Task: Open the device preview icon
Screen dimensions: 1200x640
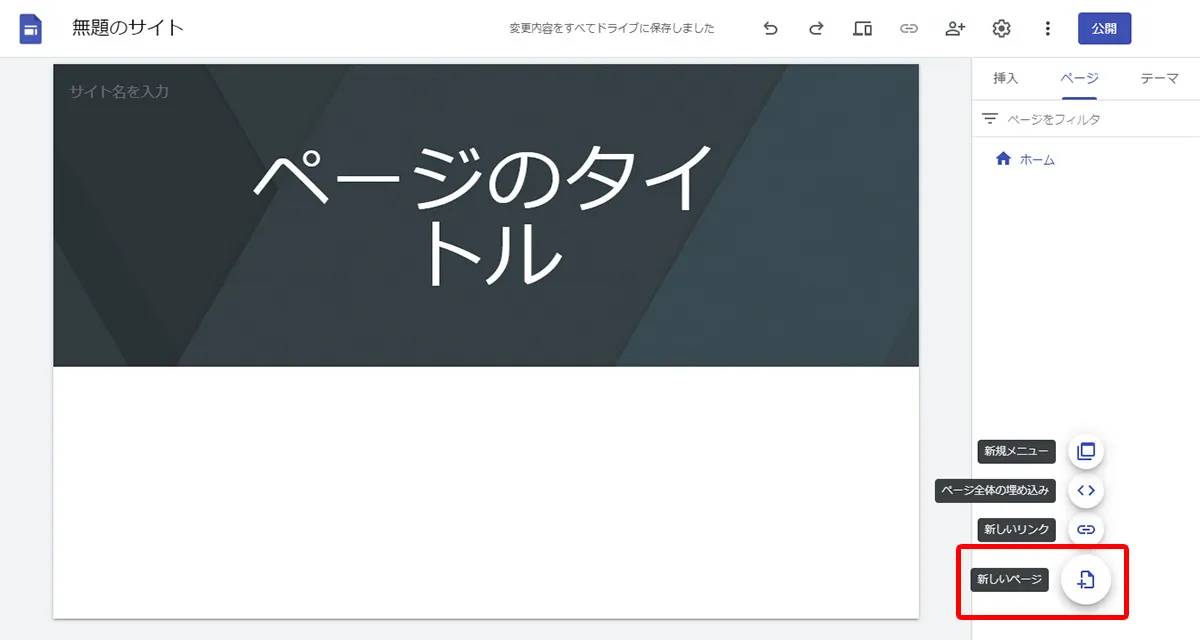Action: [862, 28]
